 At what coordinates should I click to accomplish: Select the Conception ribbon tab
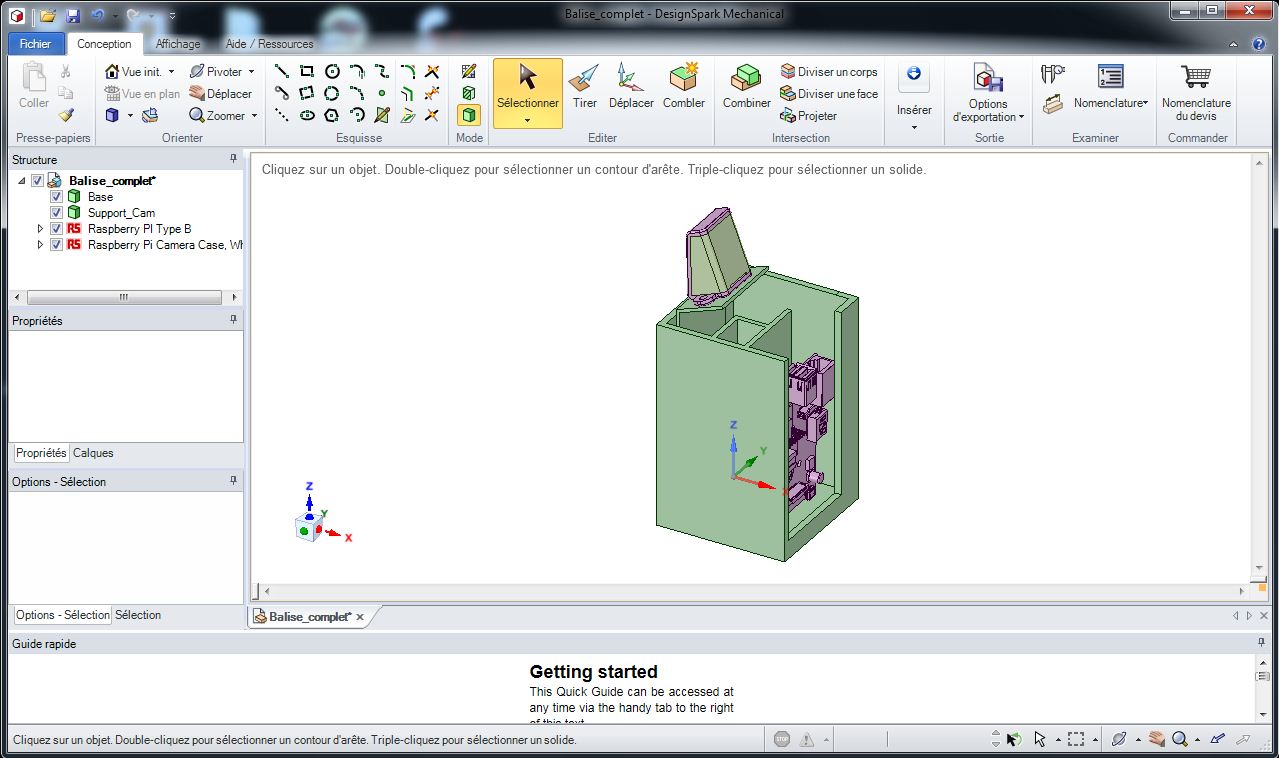click(x=104, y=44)
